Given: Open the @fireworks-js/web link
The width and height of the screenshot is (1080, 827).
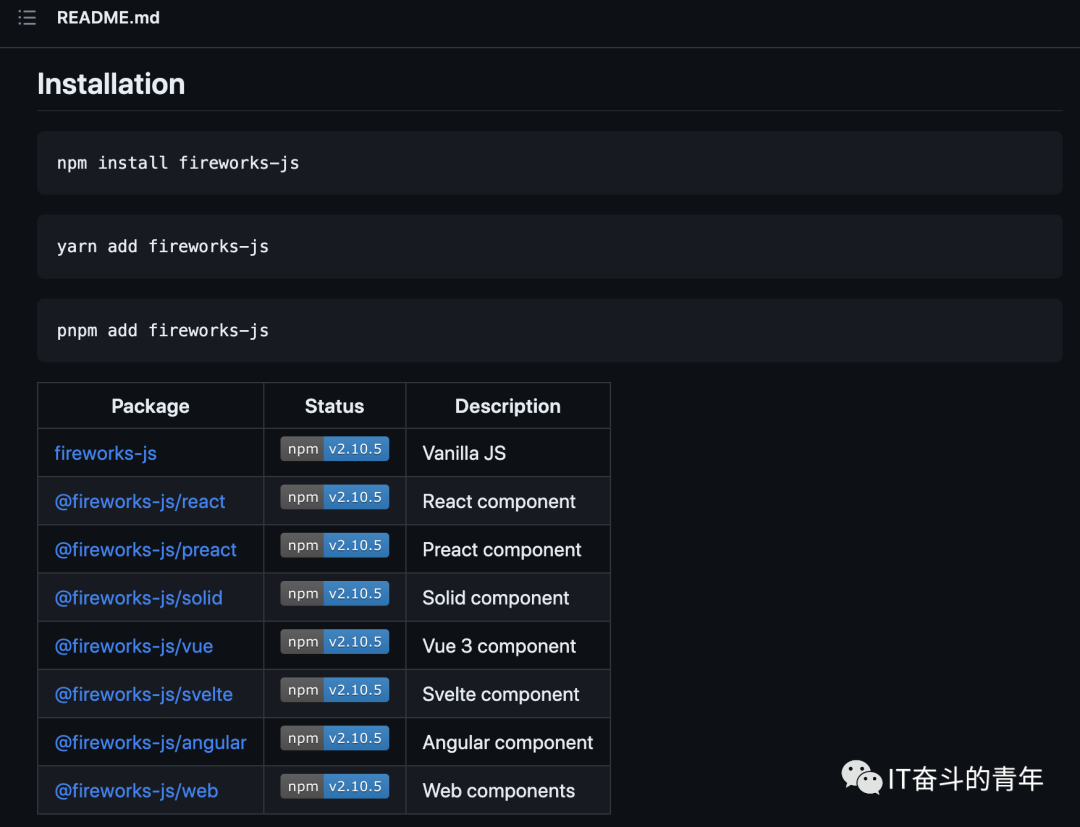Looking at the screenshot, I should 136,790.
